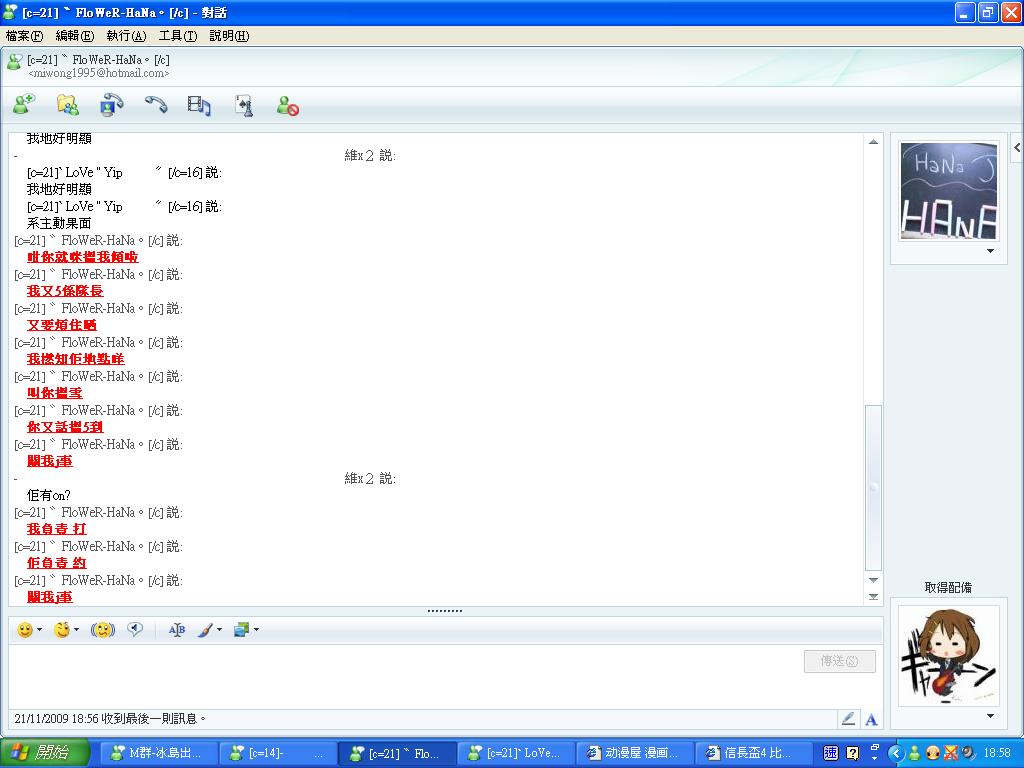Switch to handwriting pen input mode

pyautogui.click(x=848, y=718)
